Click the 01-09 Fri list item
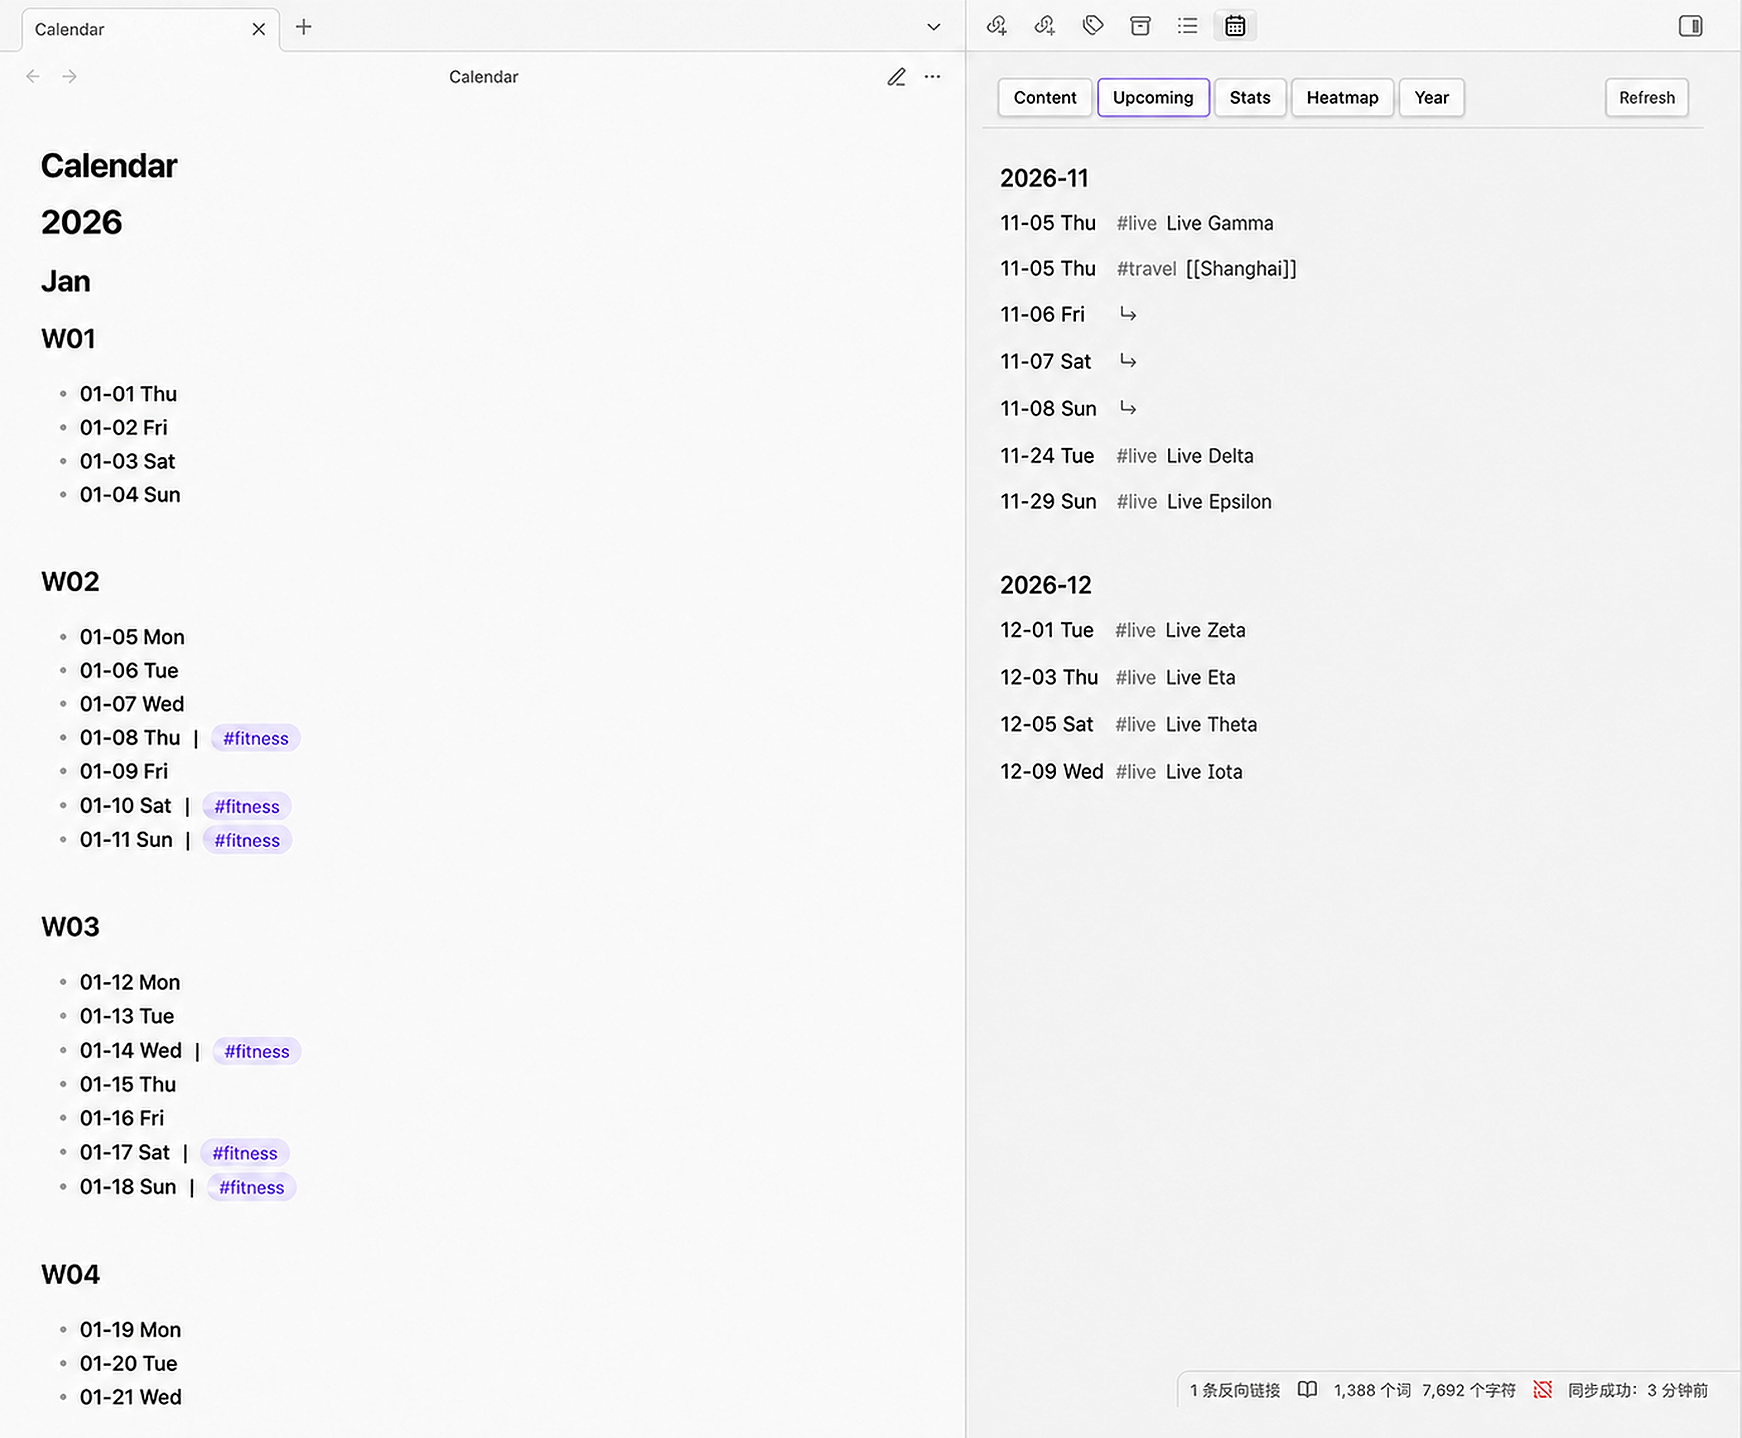The image size is (1742, 1438). 124,772
